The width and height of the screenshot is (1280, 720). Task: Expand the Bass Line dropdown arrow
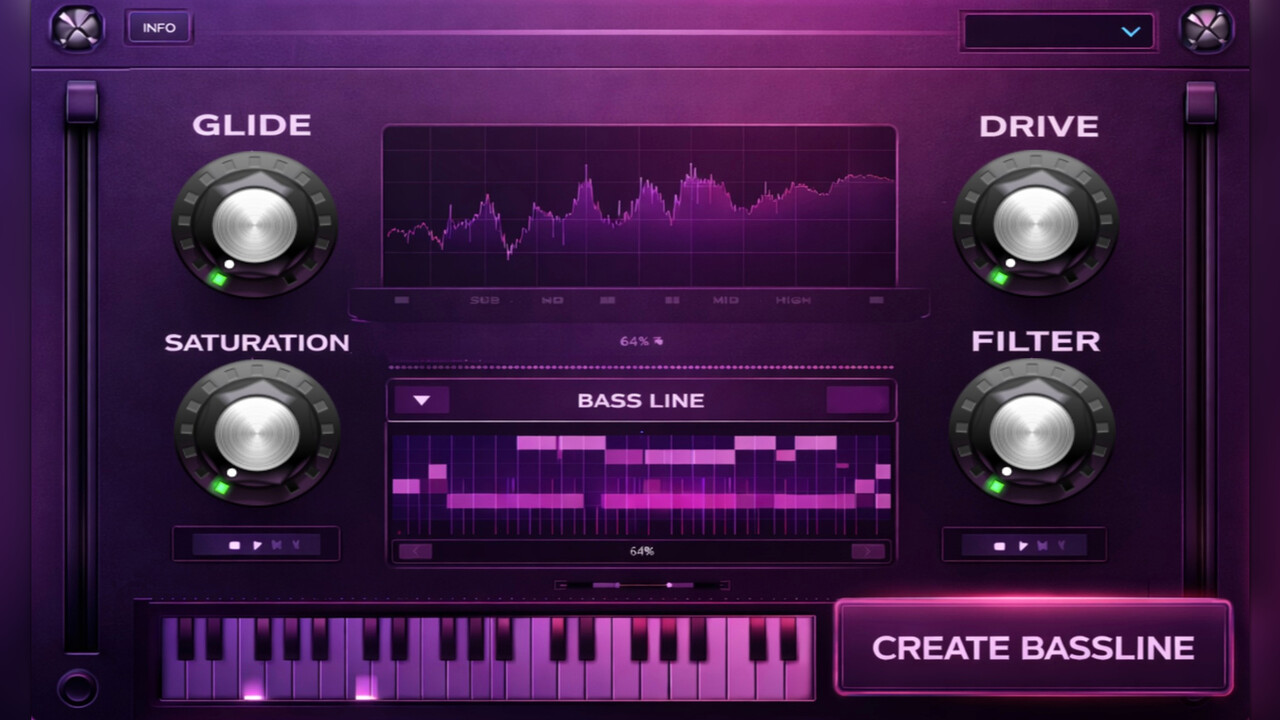421,400
